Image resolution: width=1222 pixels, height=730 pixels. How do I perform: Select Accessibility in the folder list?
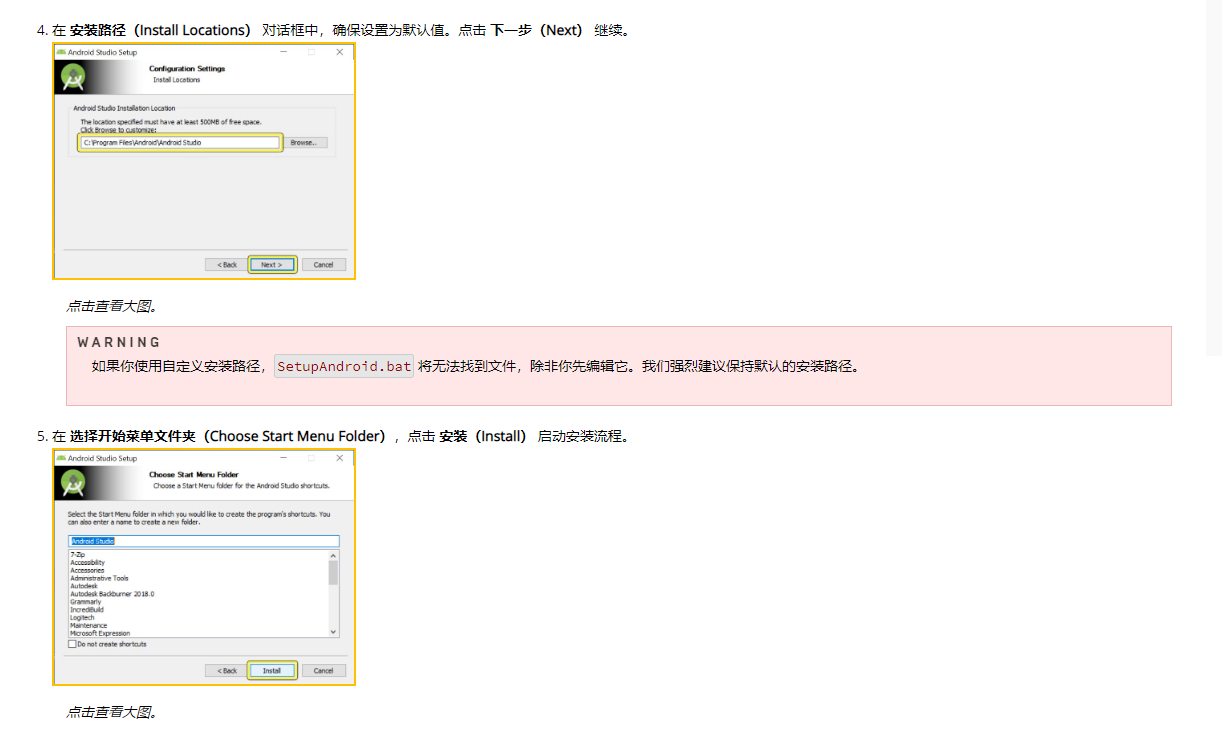point(87,562)
